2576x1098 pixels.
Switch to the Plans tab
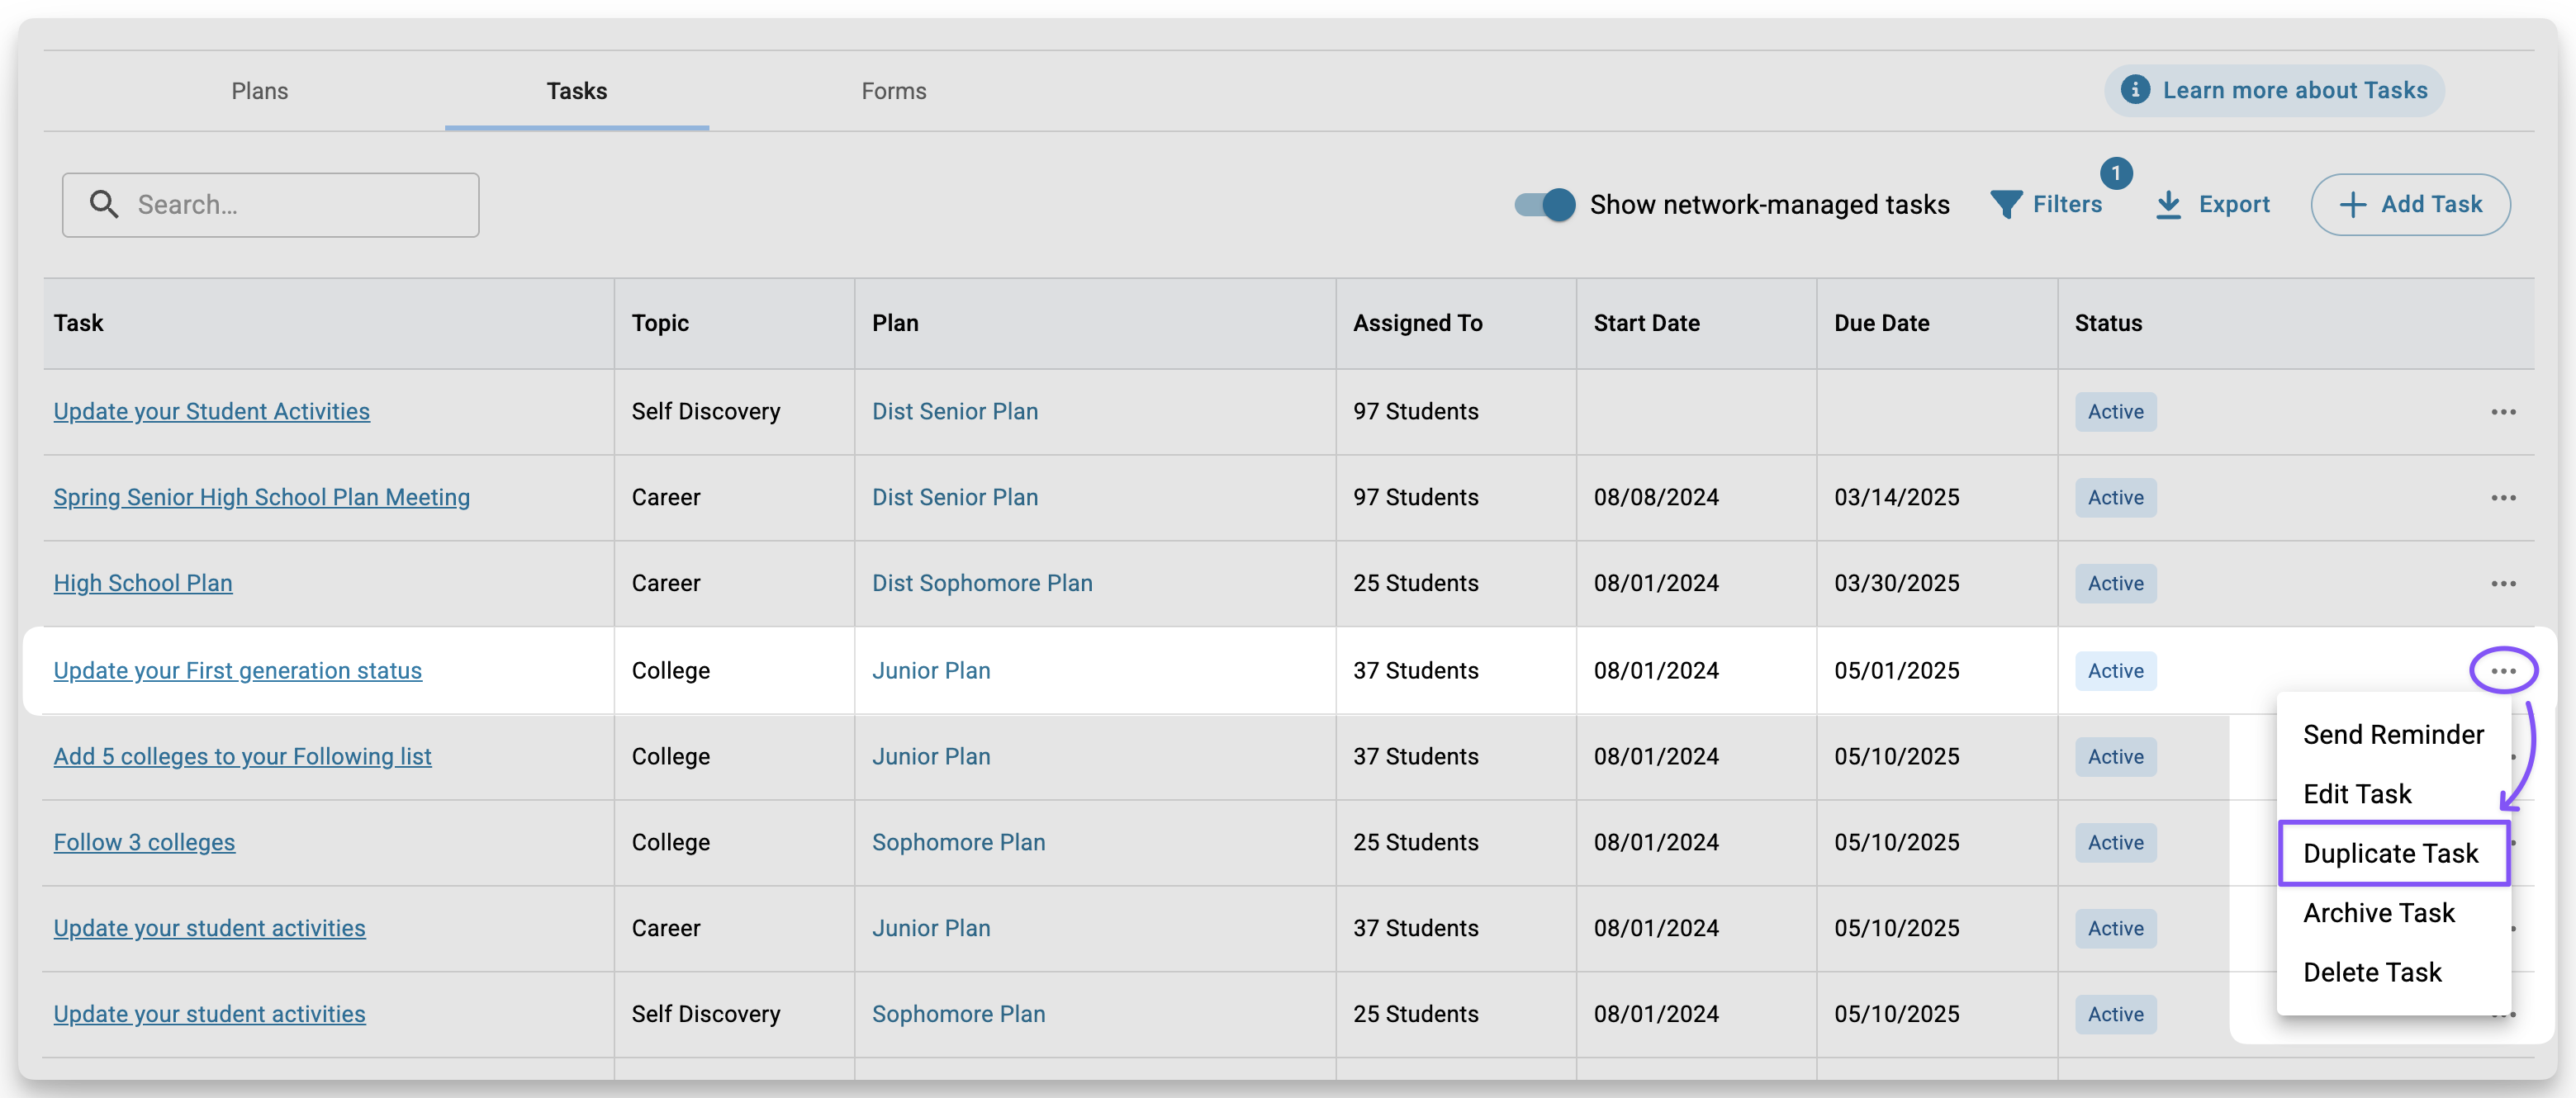coord(260,91)
